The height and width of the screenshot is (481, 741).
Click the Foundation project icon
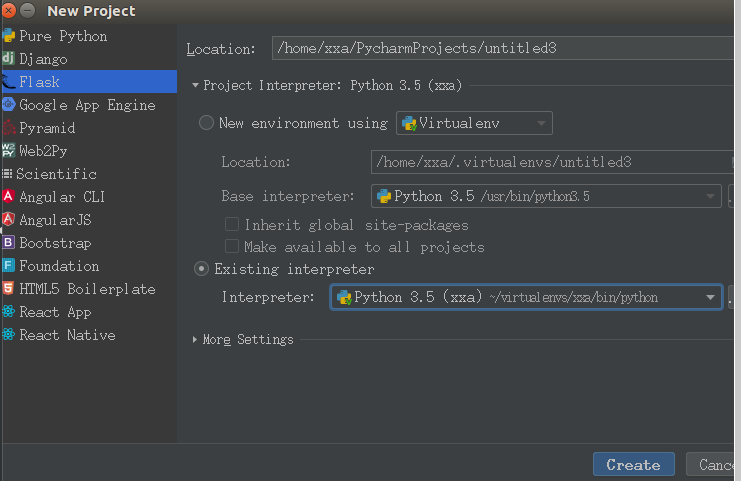pyautogui.click(x=9, y=266)
